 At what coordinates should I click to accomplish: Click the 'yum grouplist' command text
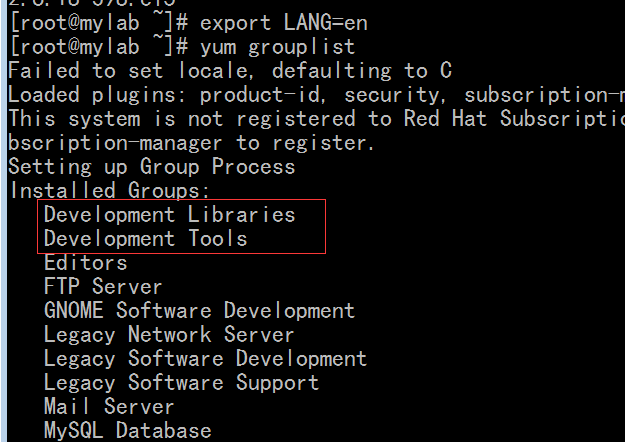[277, 47]
